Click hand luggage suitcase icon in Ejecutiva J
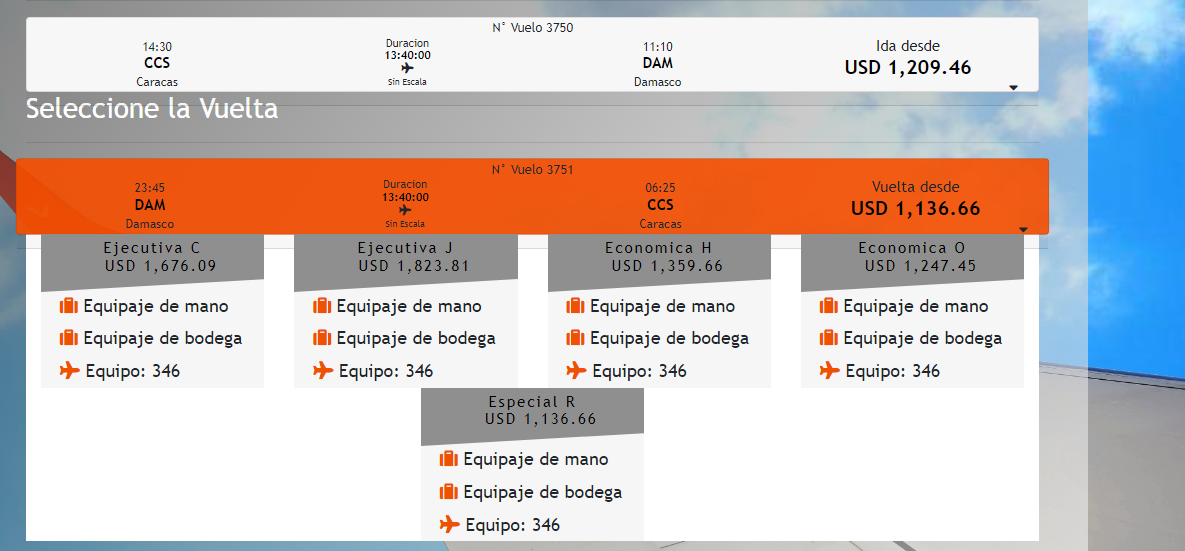The height and width of the screenshot is (551, 1185). pyautogui.click(x=322, y=306)
